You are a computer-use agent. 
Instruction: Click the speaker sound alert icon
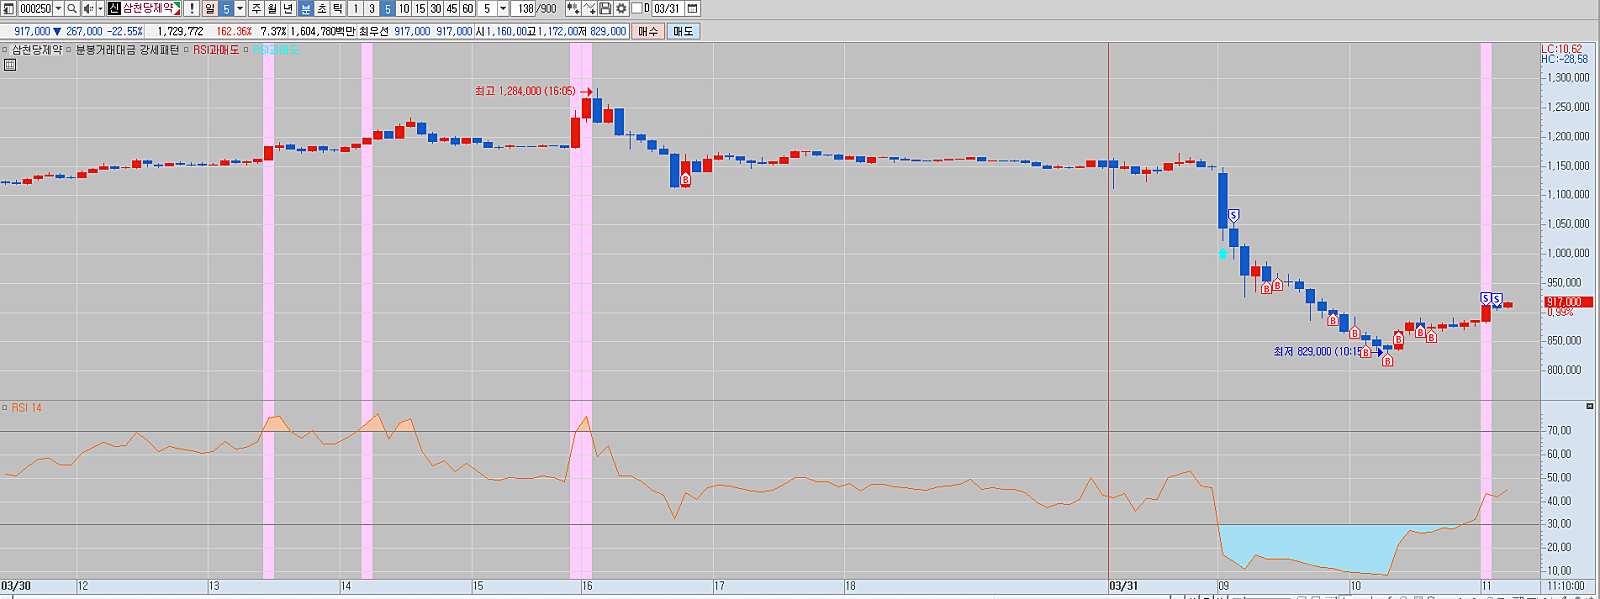point(88,8)
